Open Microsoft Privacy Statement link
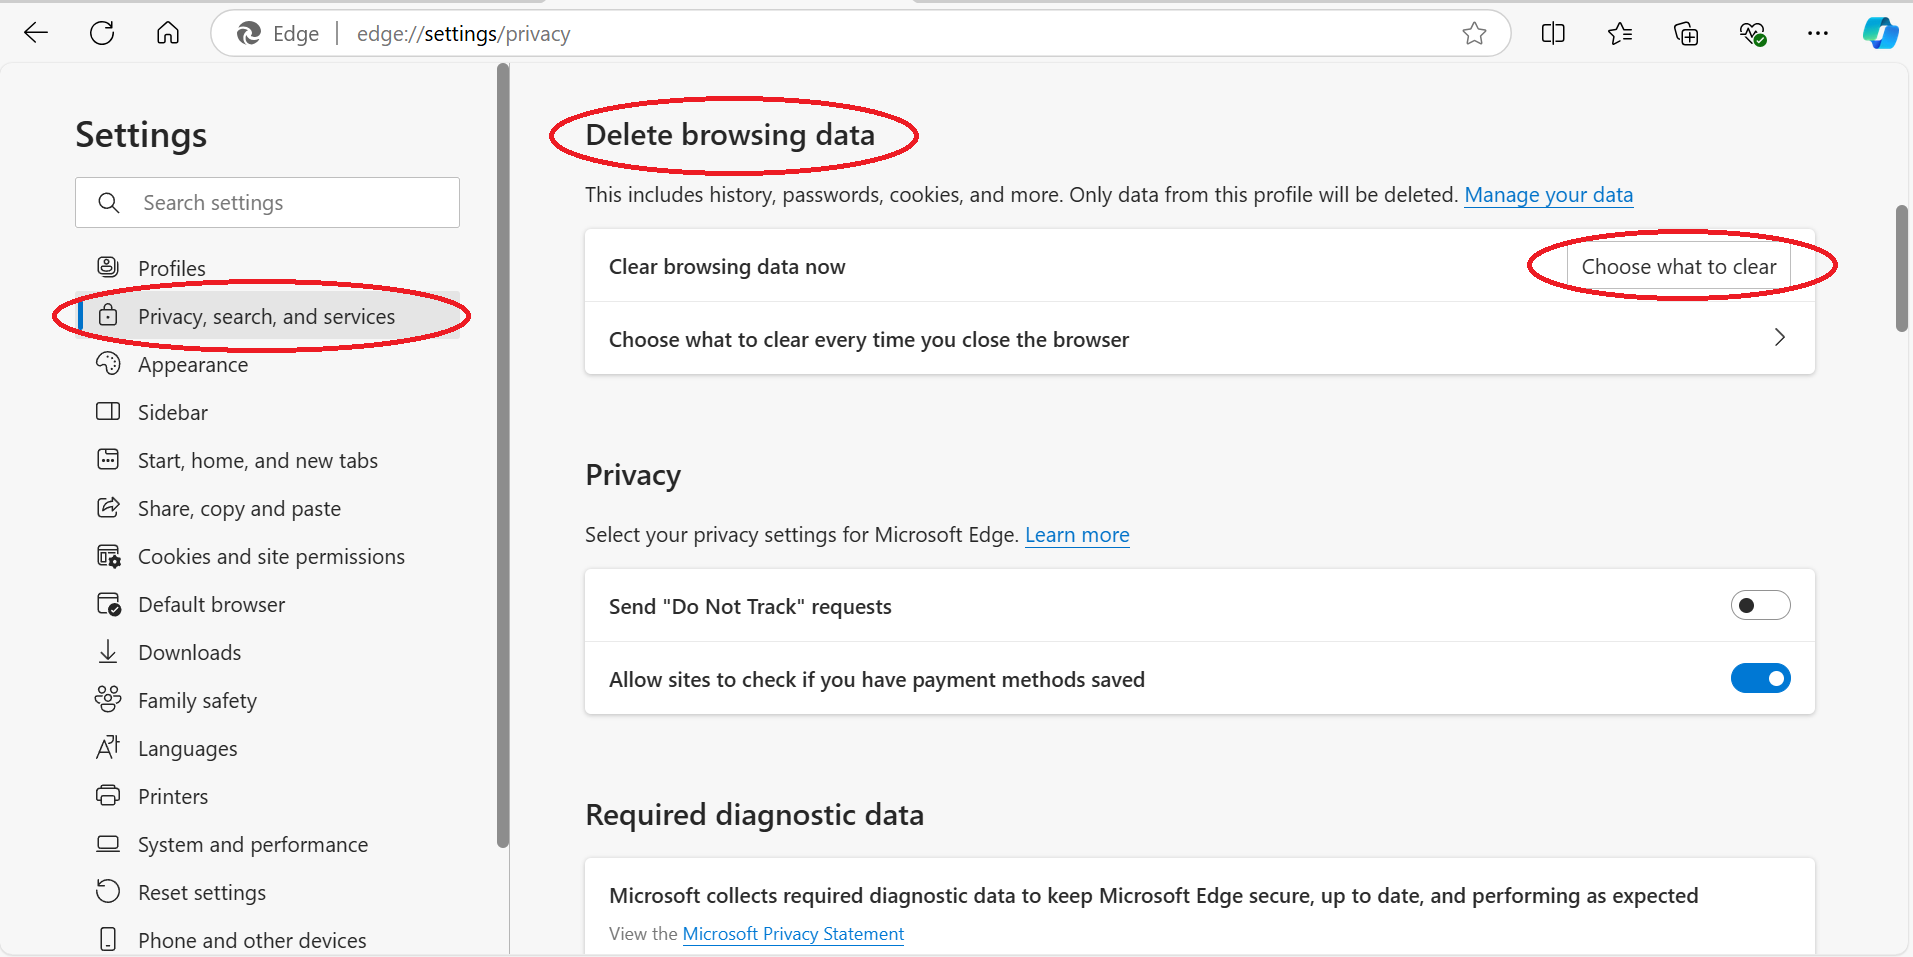Viewport: 1913px width, 957px height. click(793, 933)
